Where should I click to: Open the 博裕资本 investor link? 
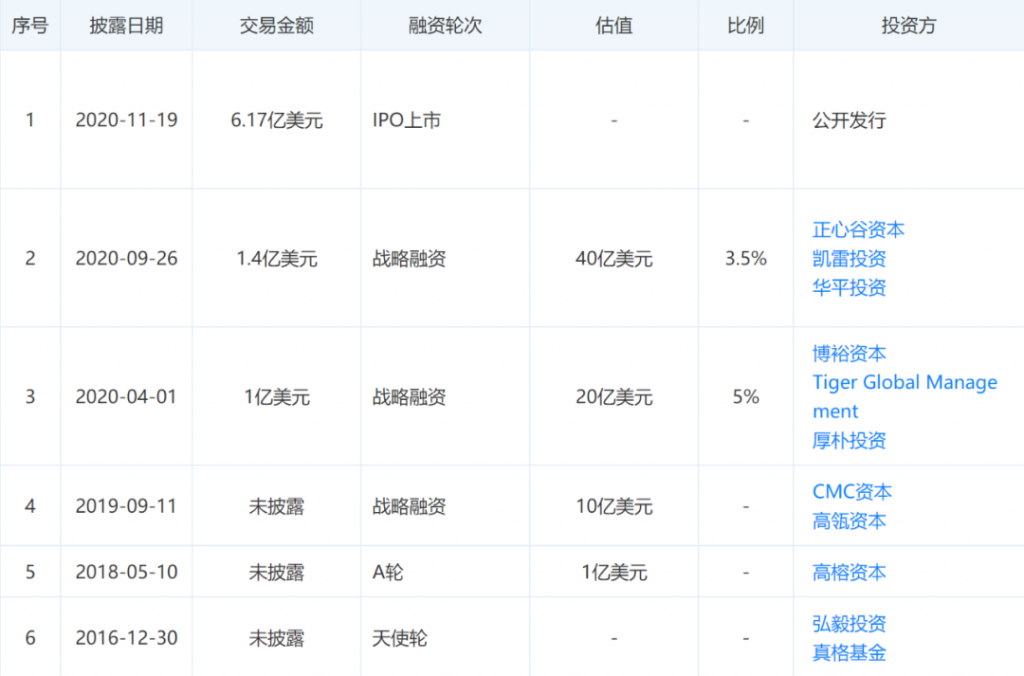[849, 353]
